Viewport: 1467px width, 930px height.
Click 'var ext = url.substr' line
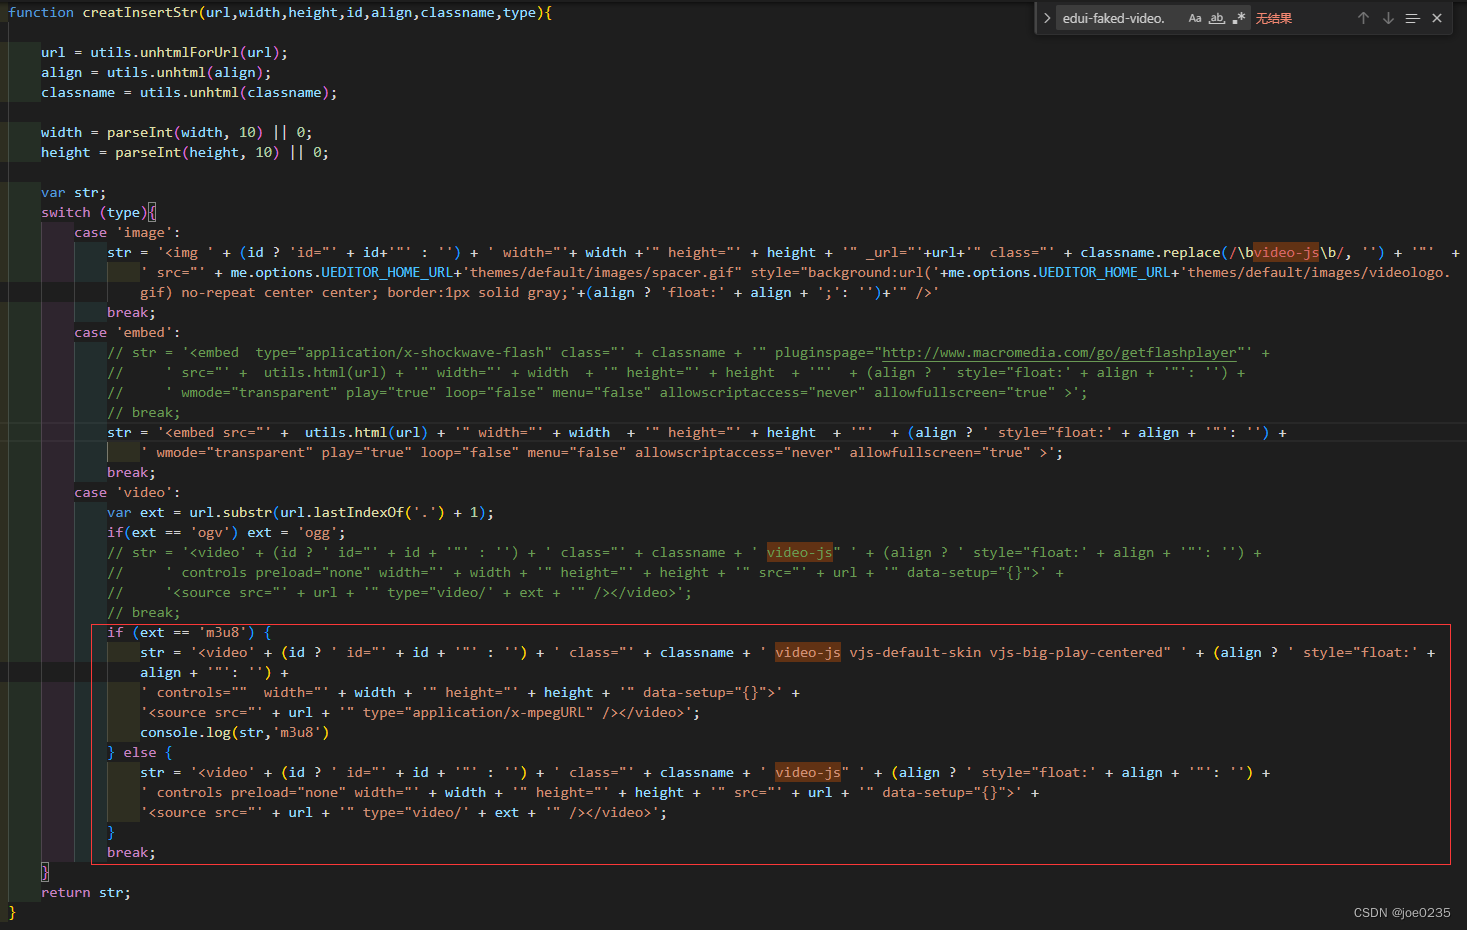point(300,512)
